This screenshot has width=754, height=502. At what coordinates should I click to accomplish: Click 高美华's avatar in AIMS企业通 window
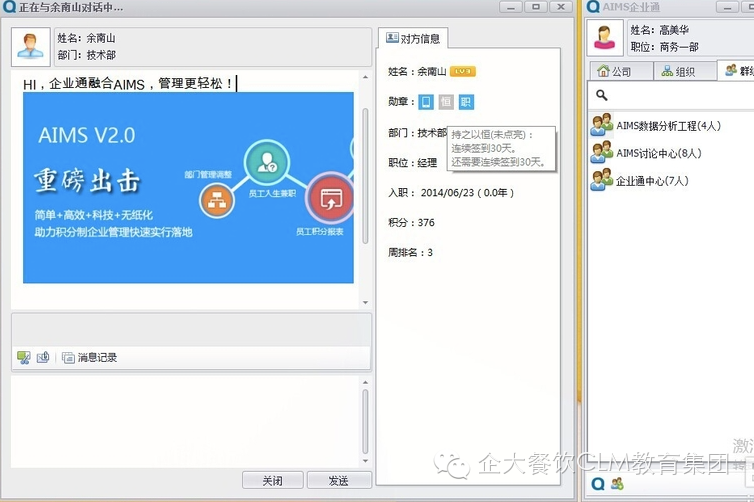click(605, 38)
